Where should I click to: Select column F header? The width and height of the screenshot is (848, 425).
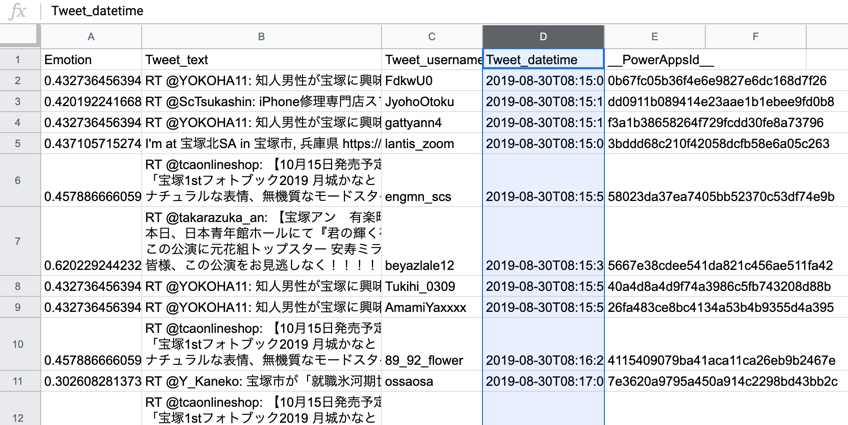(x=756, y=37)
